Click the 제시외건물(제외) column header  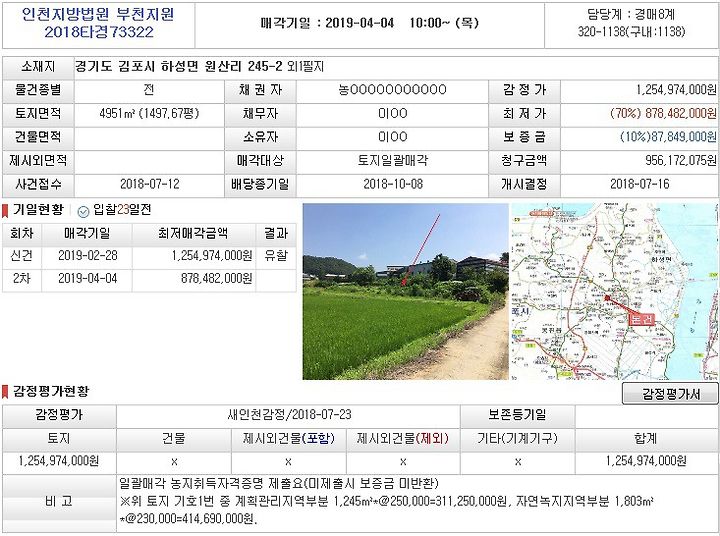(403, 439)
